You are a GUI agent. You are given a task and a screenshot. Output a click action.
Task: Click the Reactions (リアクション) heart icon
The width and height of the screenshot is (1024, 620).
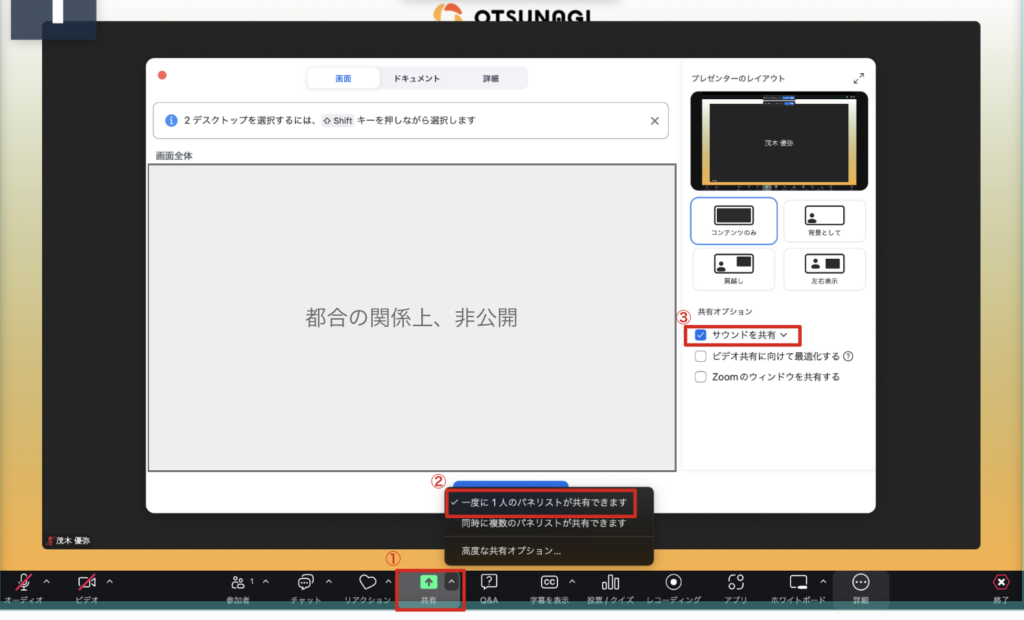(x=367, y=583)
